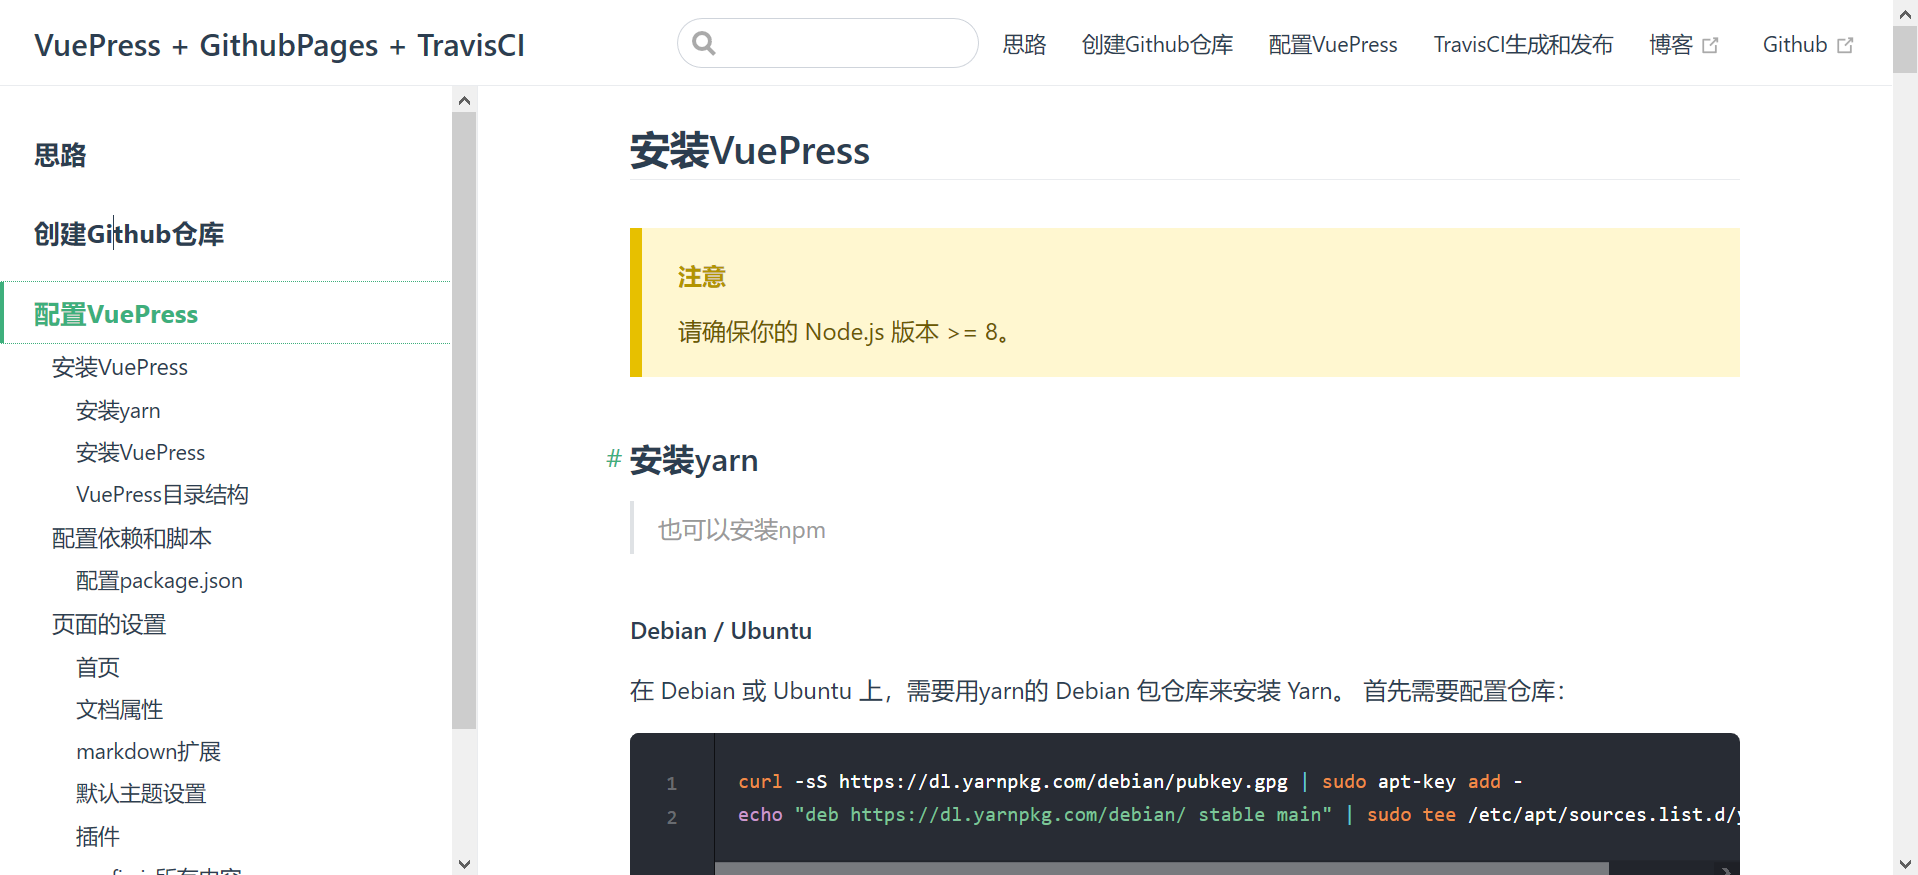Screen dimensions: 1918x875
Task: Click the # anchor before 安装yarn heading
Action: click(614, 459)
